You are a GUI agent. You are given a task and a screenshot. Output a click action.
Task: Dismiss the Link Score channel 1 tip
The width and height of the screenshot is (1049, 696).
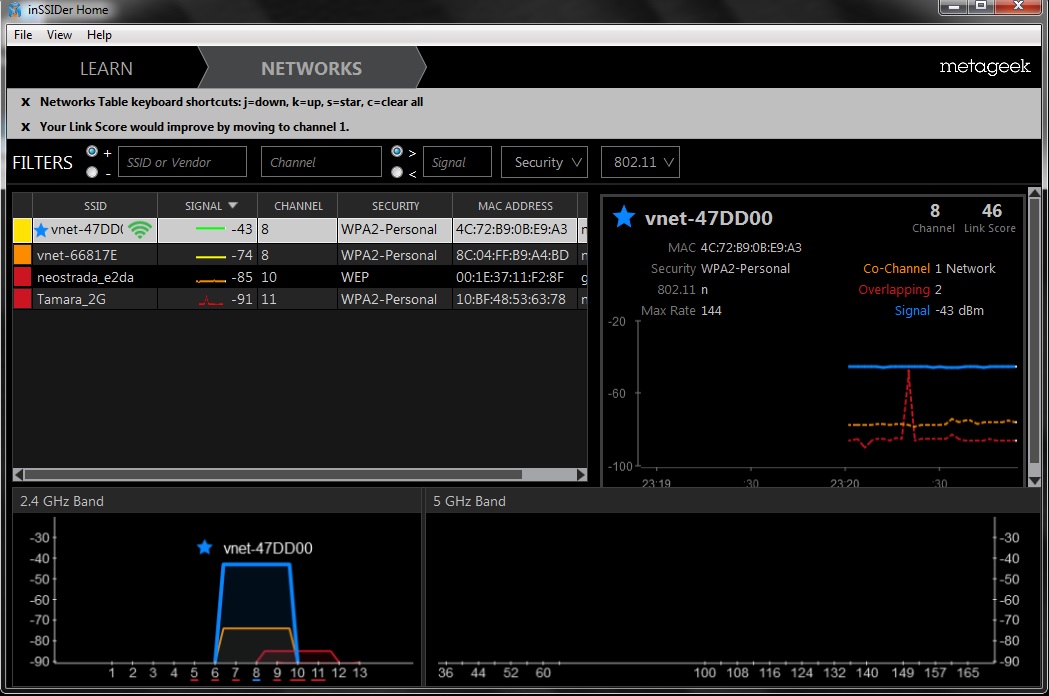click(25, 127)
